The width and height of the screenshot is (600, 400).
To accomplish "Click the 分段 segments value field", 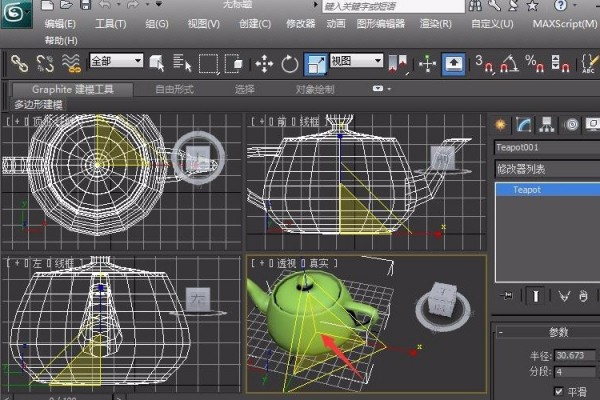I will [x=575, y=372].
